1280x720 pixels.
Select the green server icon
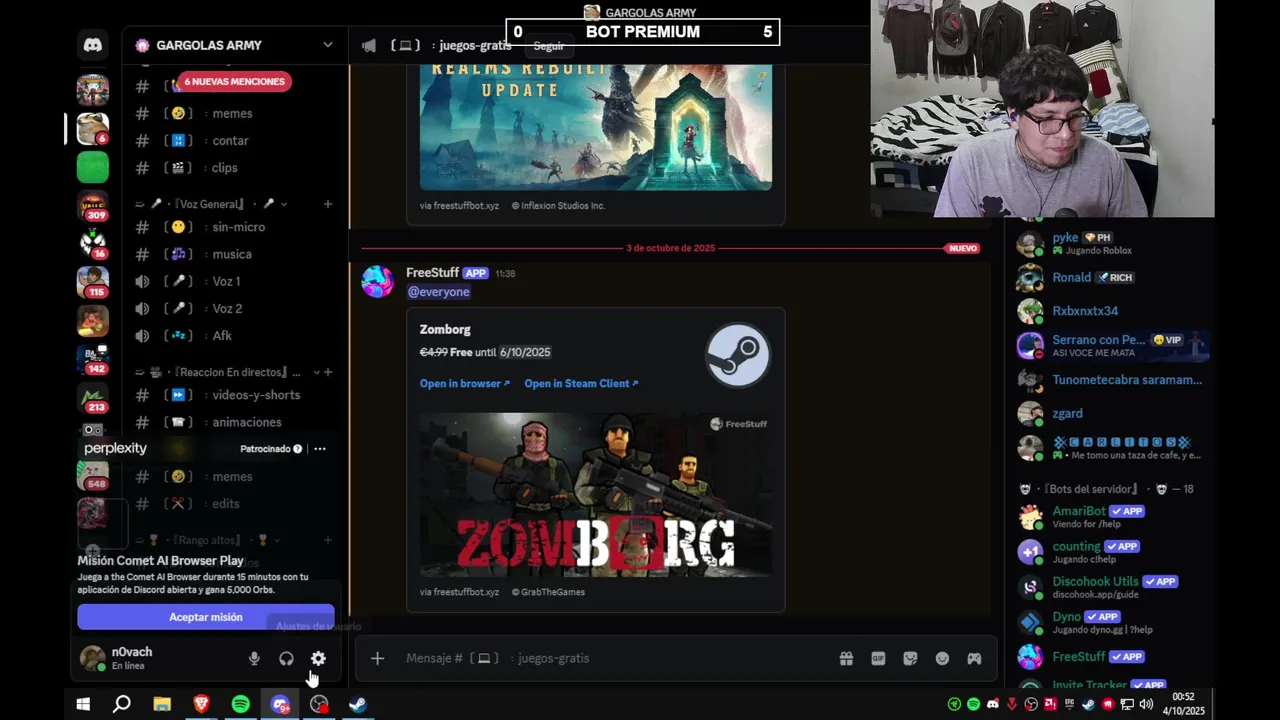point(93,167)
